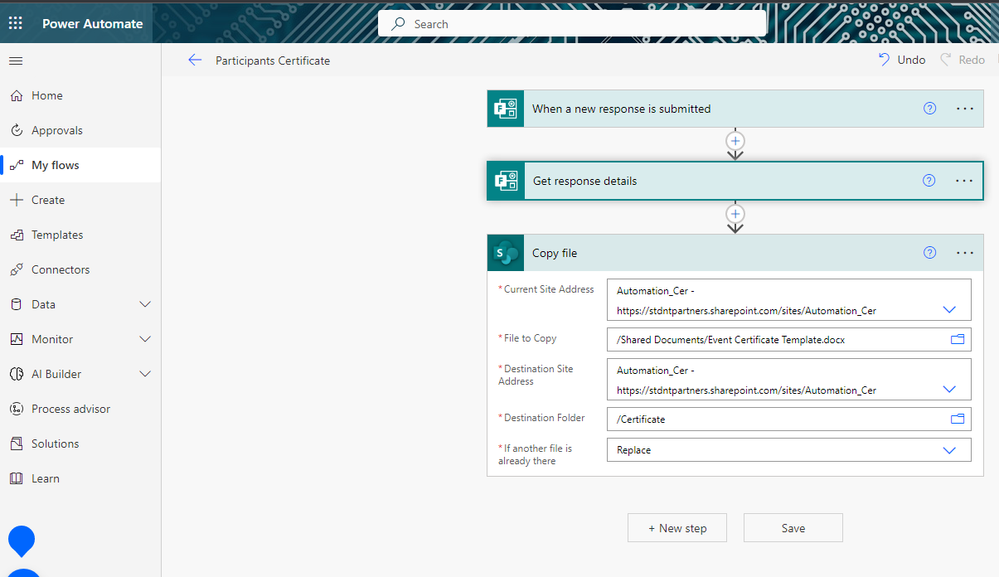The height and width of the screenshot is (577, 999).
Task: Click the Approvals icon in sidebar
Action: click(x=17, y=130)
